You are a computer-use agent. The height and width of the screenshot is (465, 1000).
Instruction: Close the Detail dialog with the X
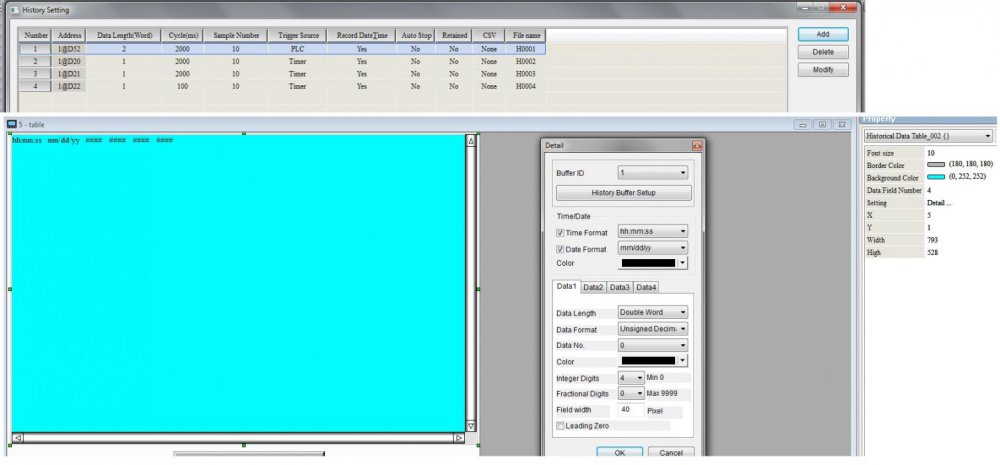click(x=697, y=146)
